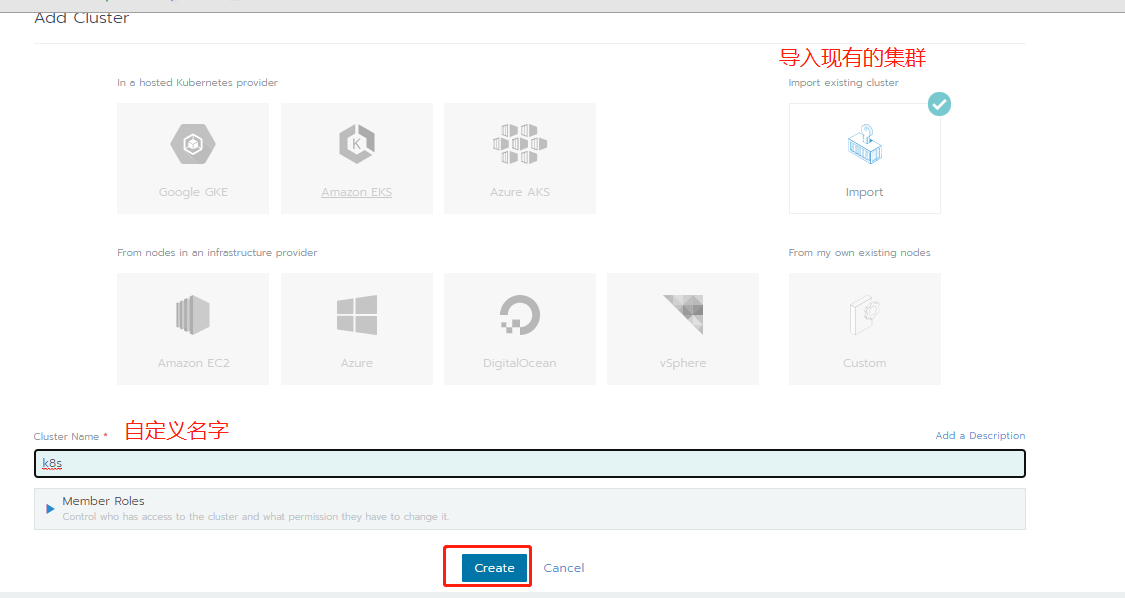Image resolution: width=1125 pixels, height=598 pixels.
Task: Click the Cluster Name field label
Action: tap(66, 436)
